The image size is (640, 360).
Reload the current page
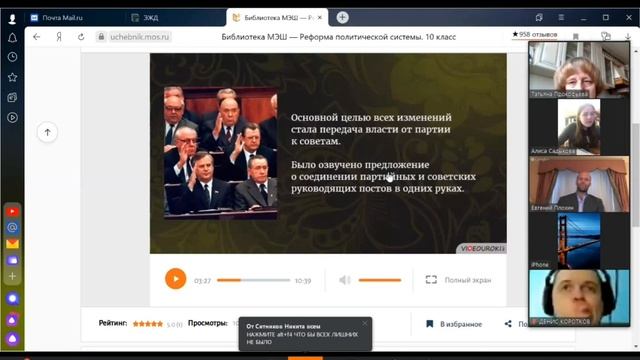(81, 37)
